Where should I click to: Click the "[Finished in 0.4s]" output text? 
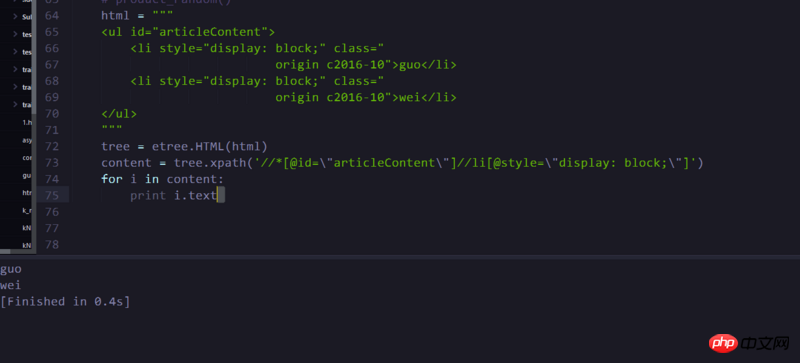point(65,301)
